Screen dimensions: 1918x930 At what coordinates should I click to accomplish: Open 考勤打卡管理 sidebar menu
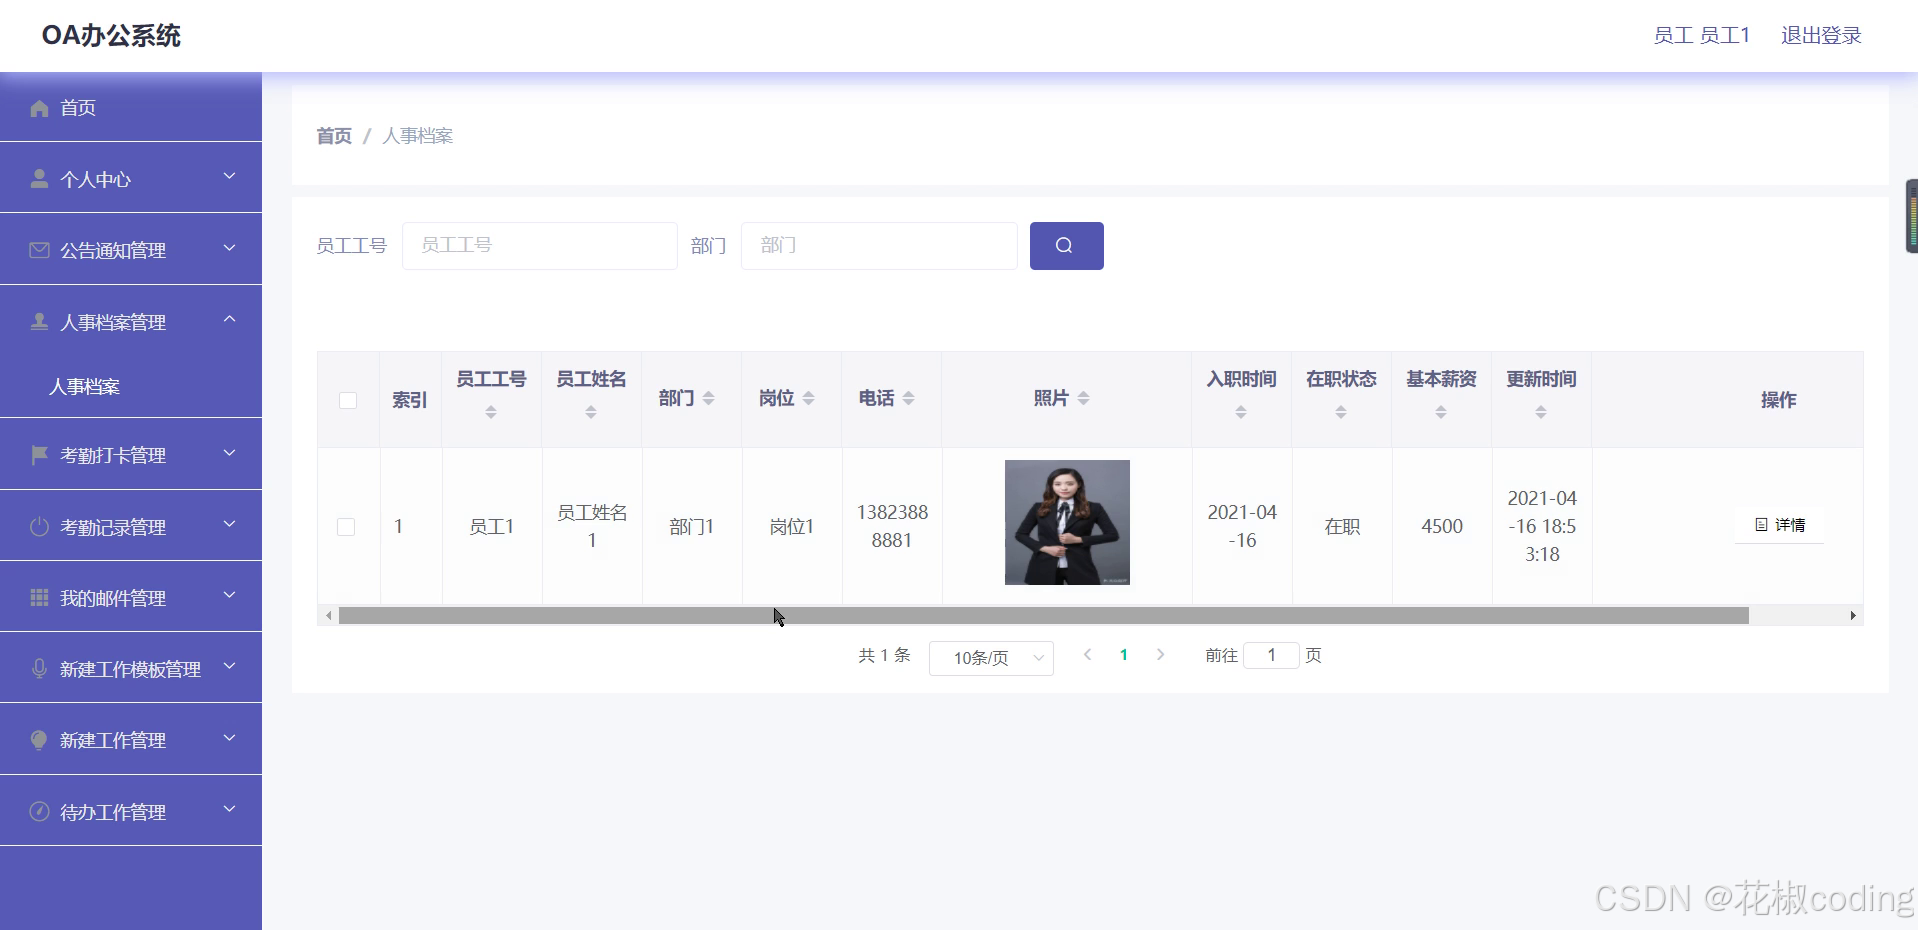point(131,455)
